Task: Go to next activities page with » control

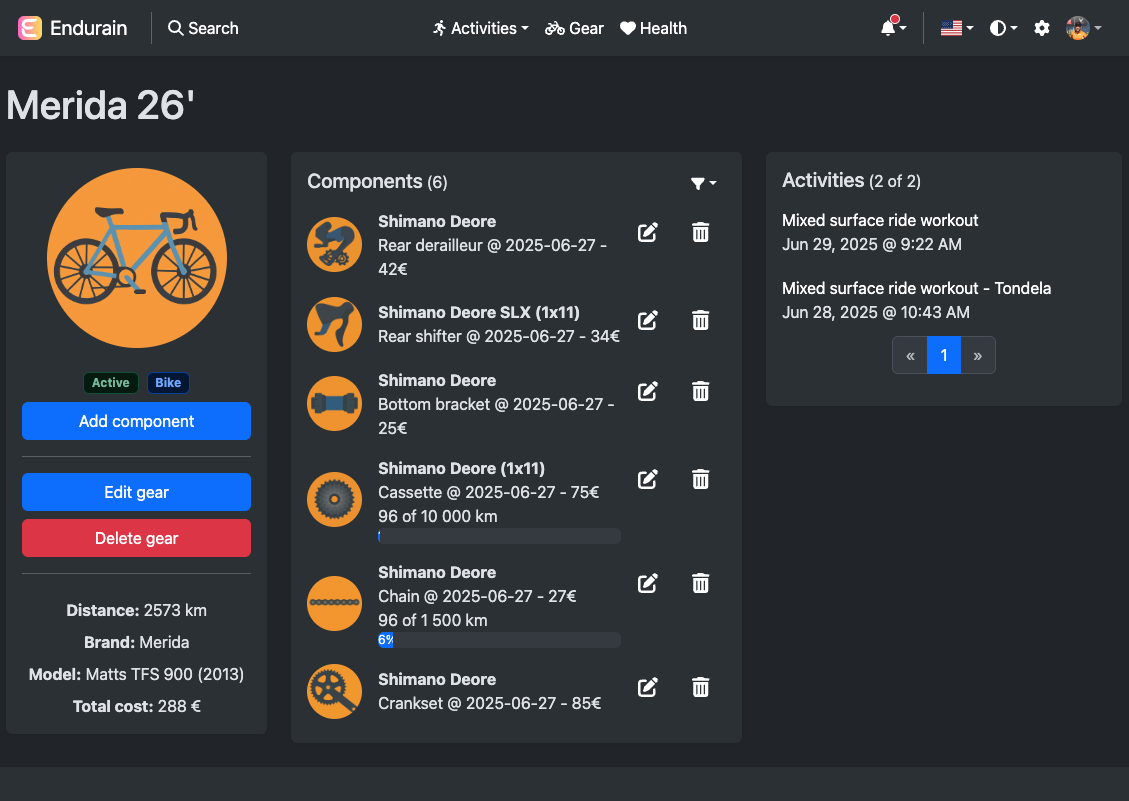Action: click(978, 355)
